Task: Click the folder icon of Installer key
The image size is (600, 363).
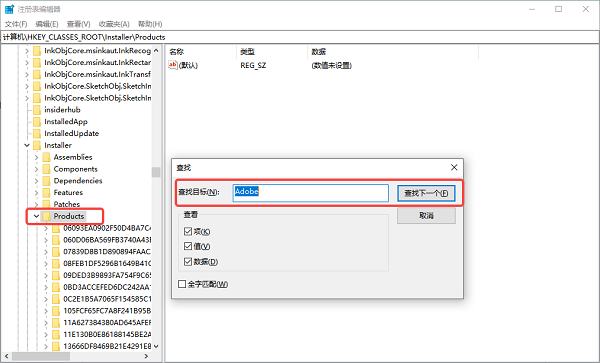Action: [37, 146]
